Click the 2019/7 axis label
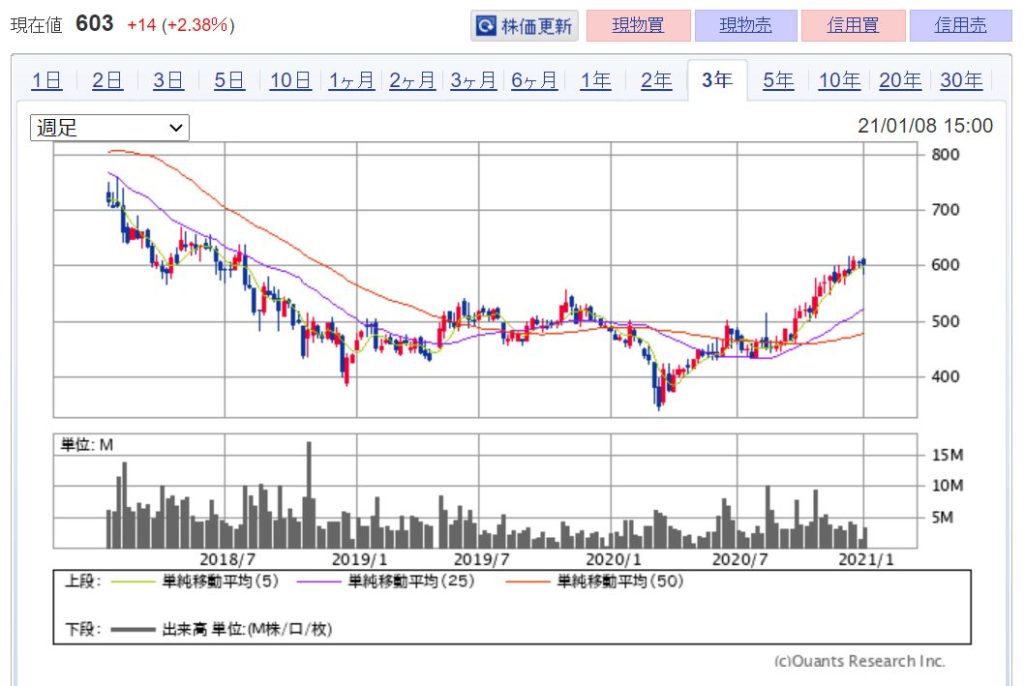 click(481, 560)
